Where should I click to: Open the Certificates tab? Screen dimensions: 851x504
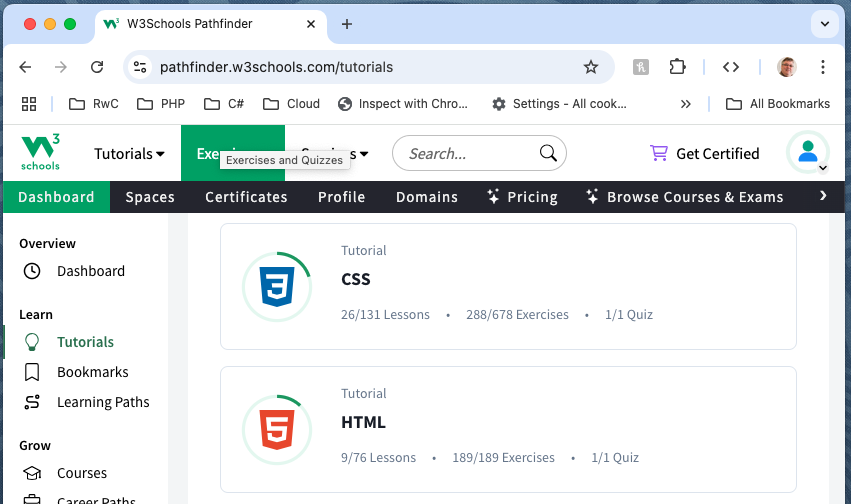pyautogui.click(x=246, y=197)
